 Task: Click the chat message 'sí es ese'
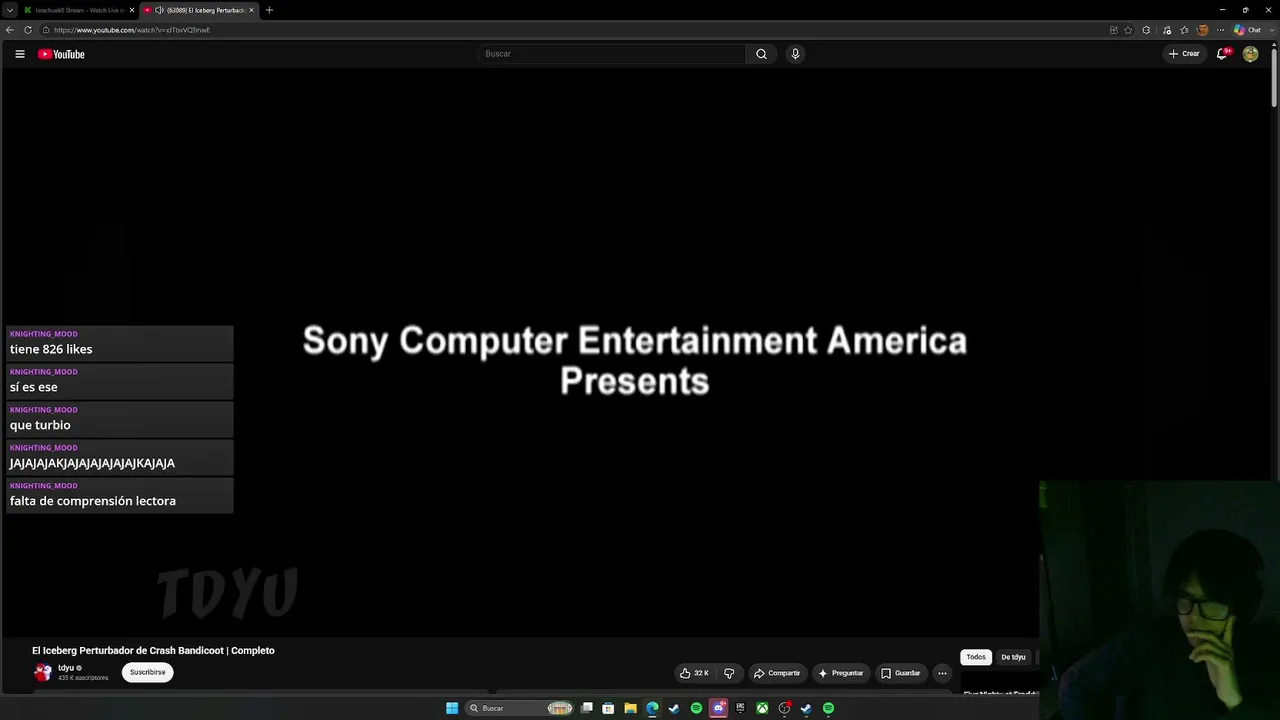[34, 387]
